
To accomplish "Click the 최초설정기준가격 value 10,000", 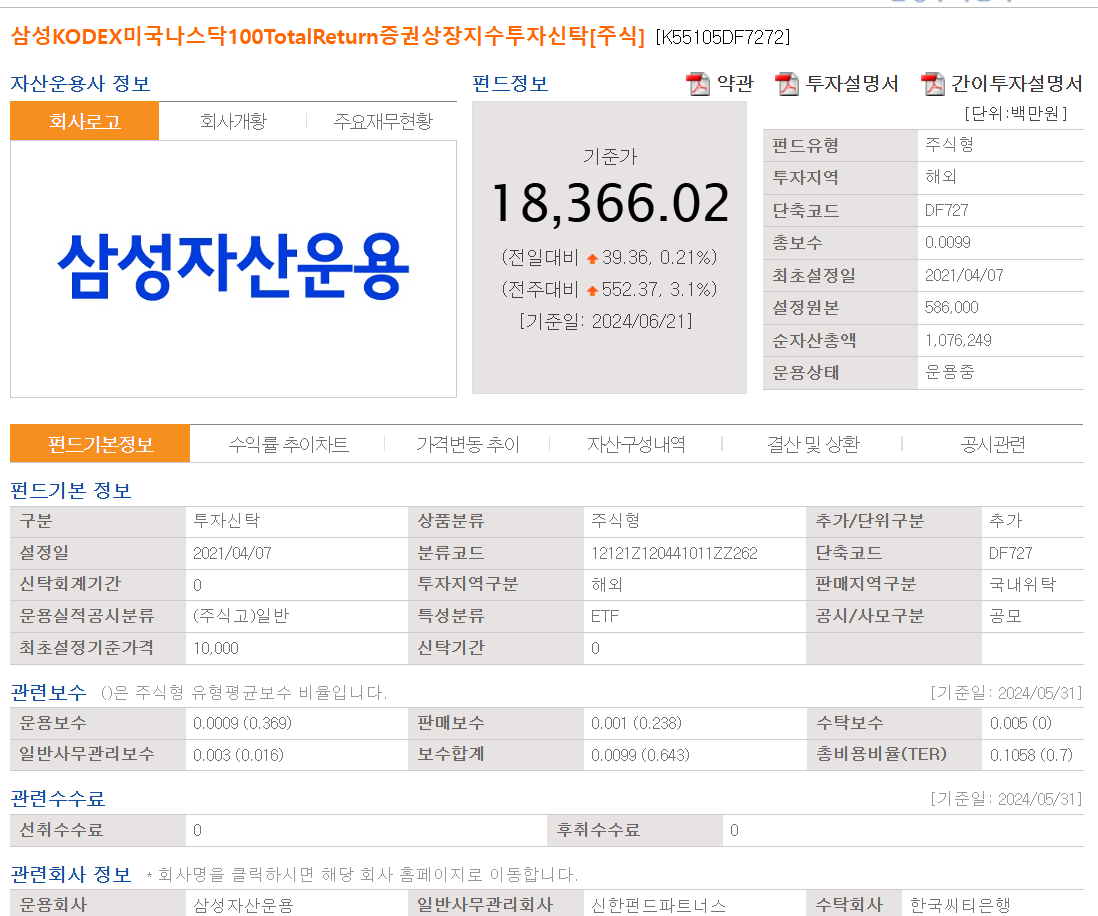I will click(216, 648).
